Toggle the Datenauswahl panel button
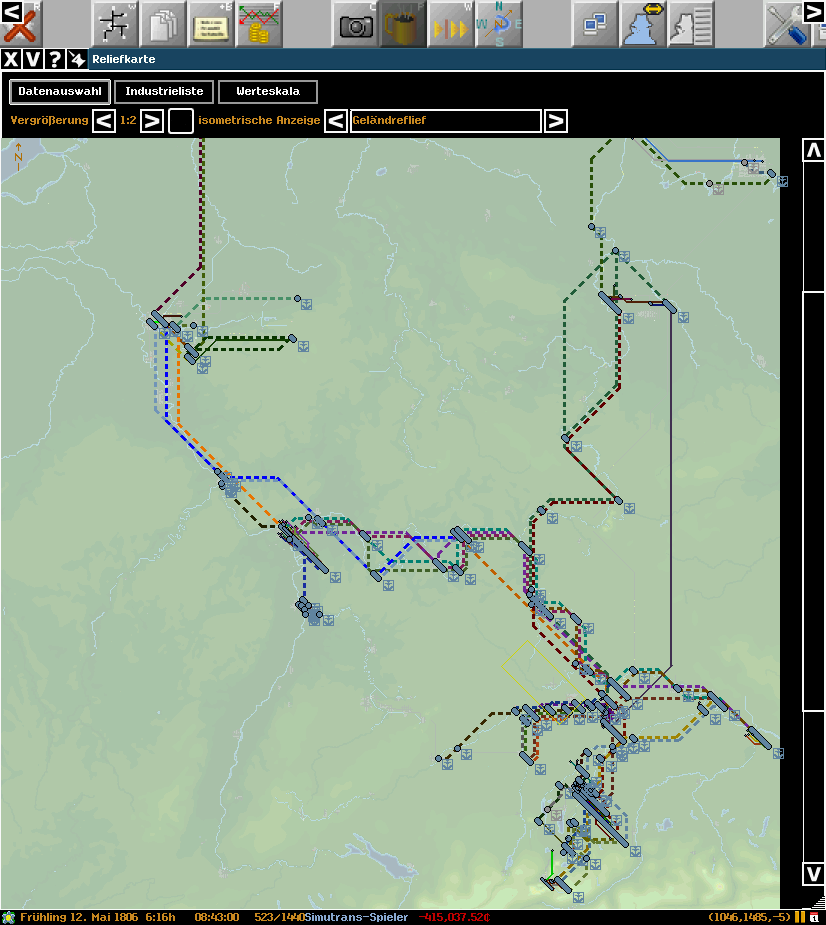 [59, 92]
